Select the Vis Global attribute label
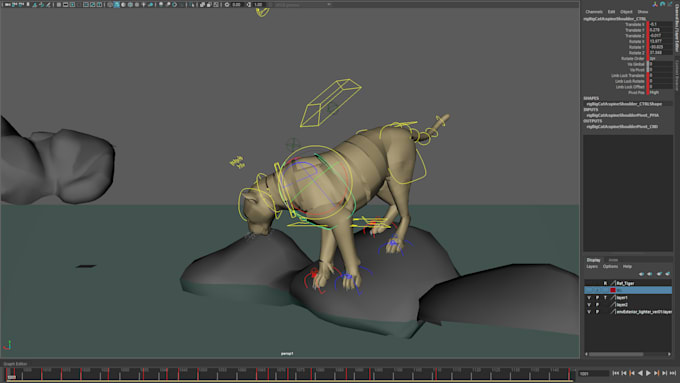Screen dimensions: 680x383 [636, 64]
